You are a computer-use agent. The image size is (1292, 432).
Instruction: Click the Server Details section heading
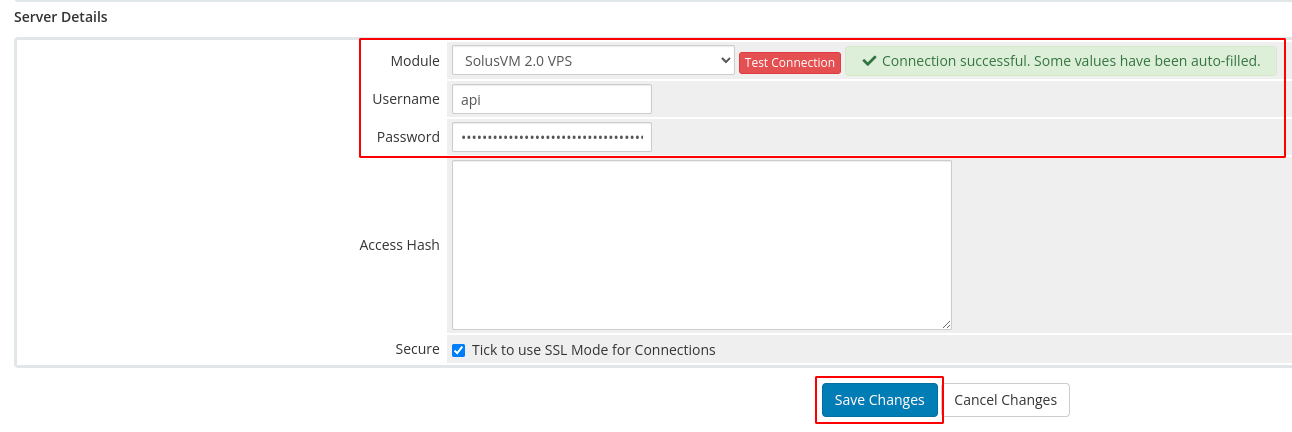point(61,17)
